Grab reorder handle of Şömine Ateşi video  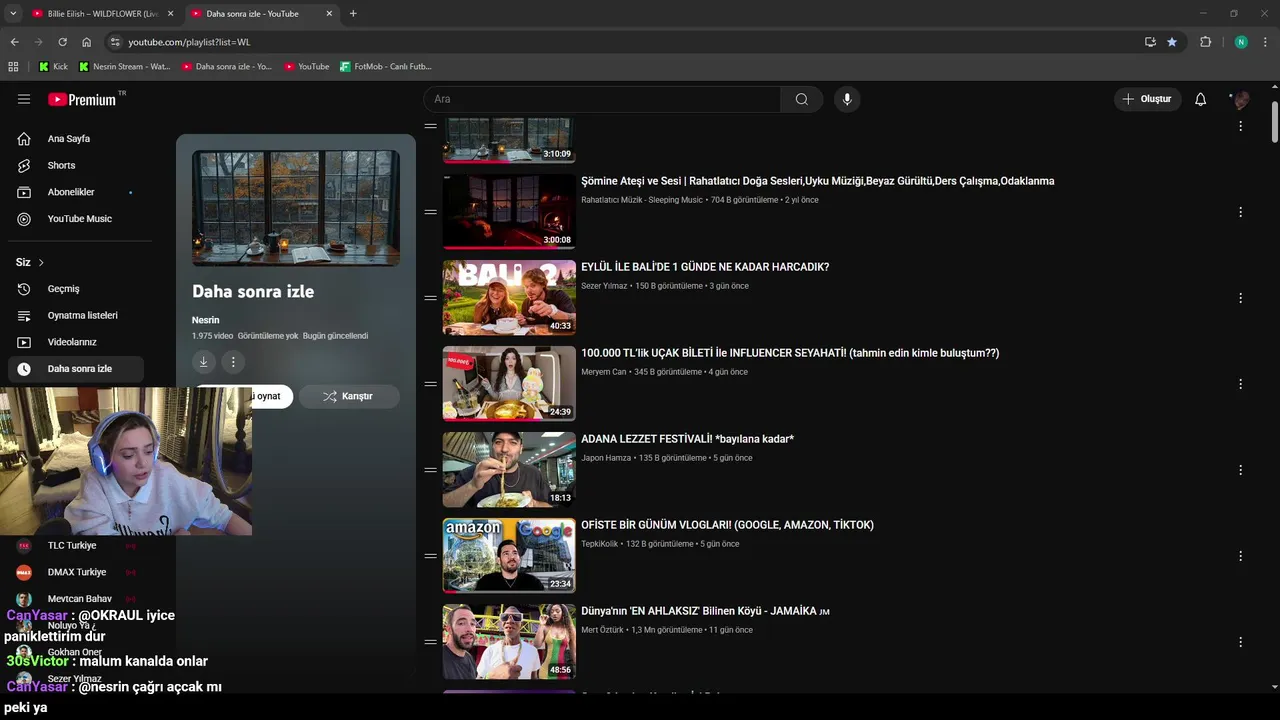pyautogui.click(x=430, y=212)
